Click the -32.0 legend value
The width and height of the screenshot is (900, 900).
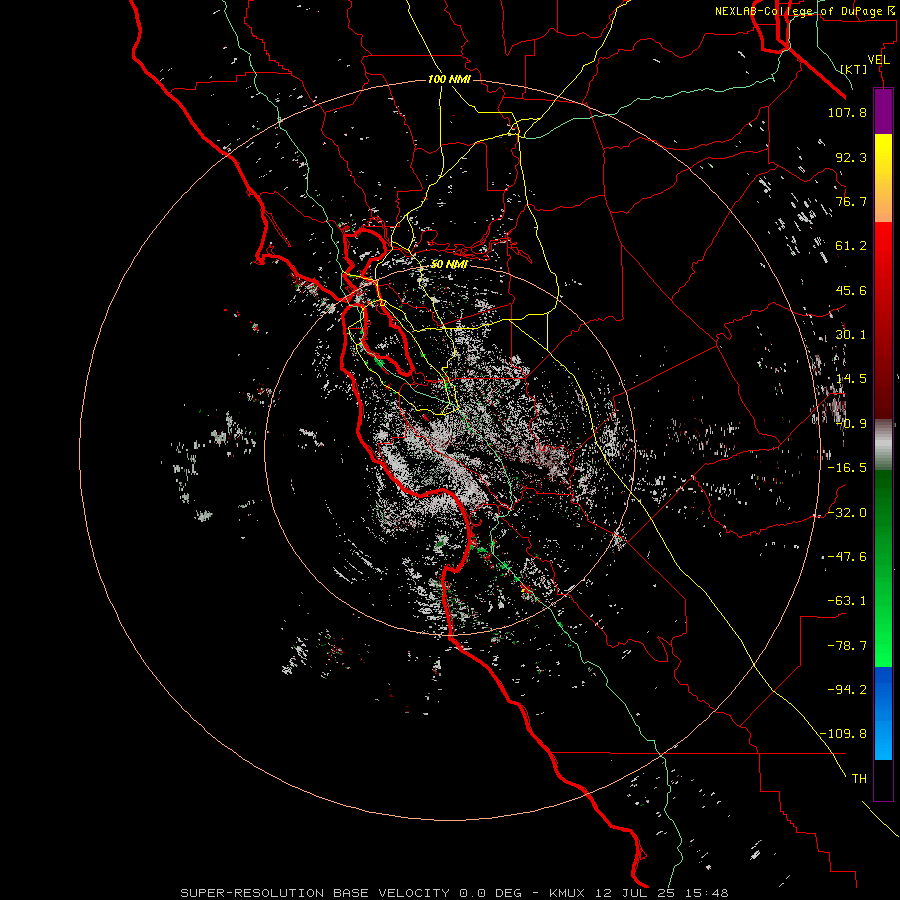click(x=847, y=513)
